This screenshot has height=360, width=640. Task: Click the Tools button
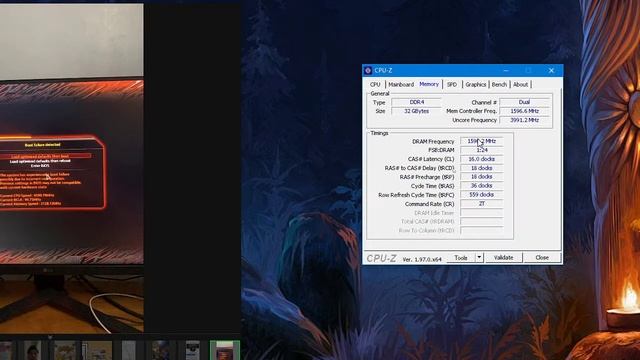point(461,258)
